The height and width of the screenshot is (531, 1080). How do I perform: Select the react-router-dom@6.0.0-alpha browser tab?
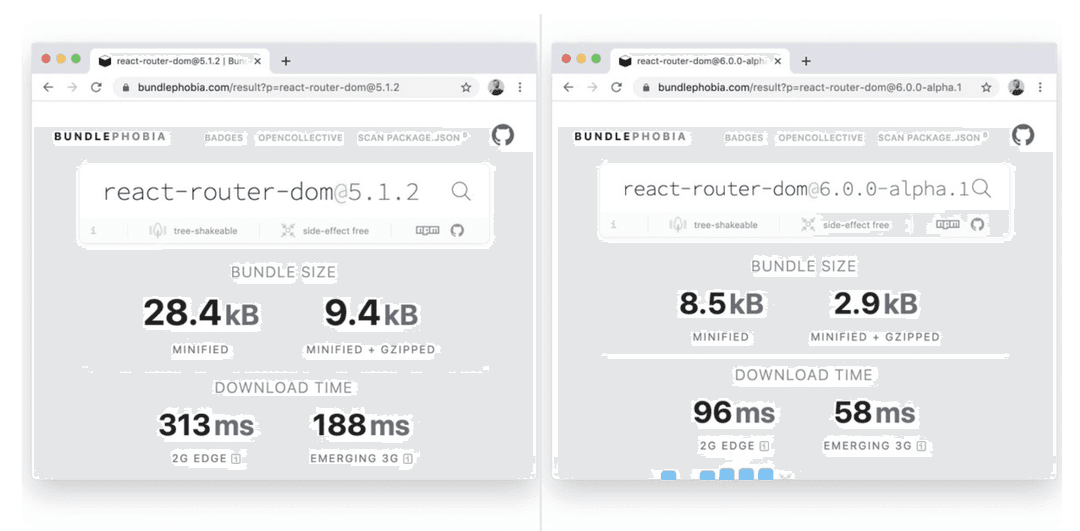click(700, 61)
